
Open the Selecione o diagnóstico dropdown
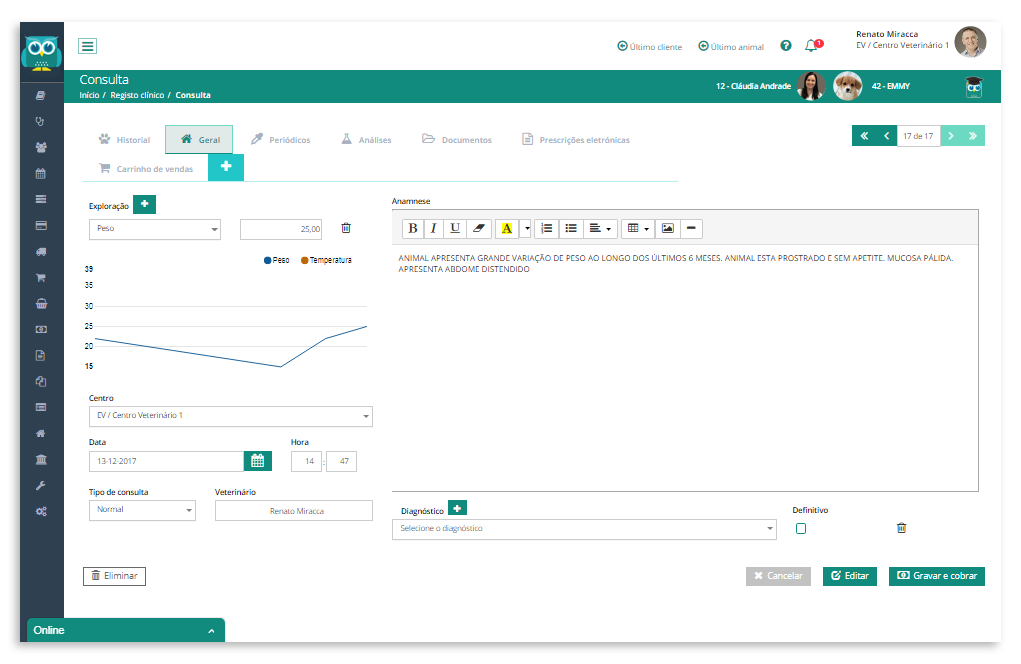(x=584, y=529)
